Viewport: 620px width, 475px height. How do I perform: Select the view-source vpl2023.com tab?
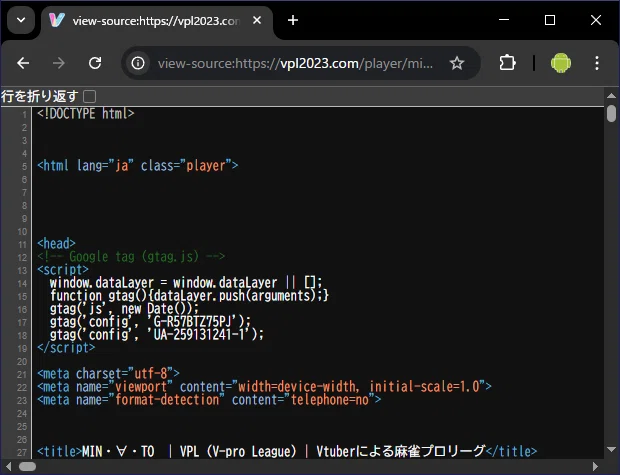click(x=157, y=21)
